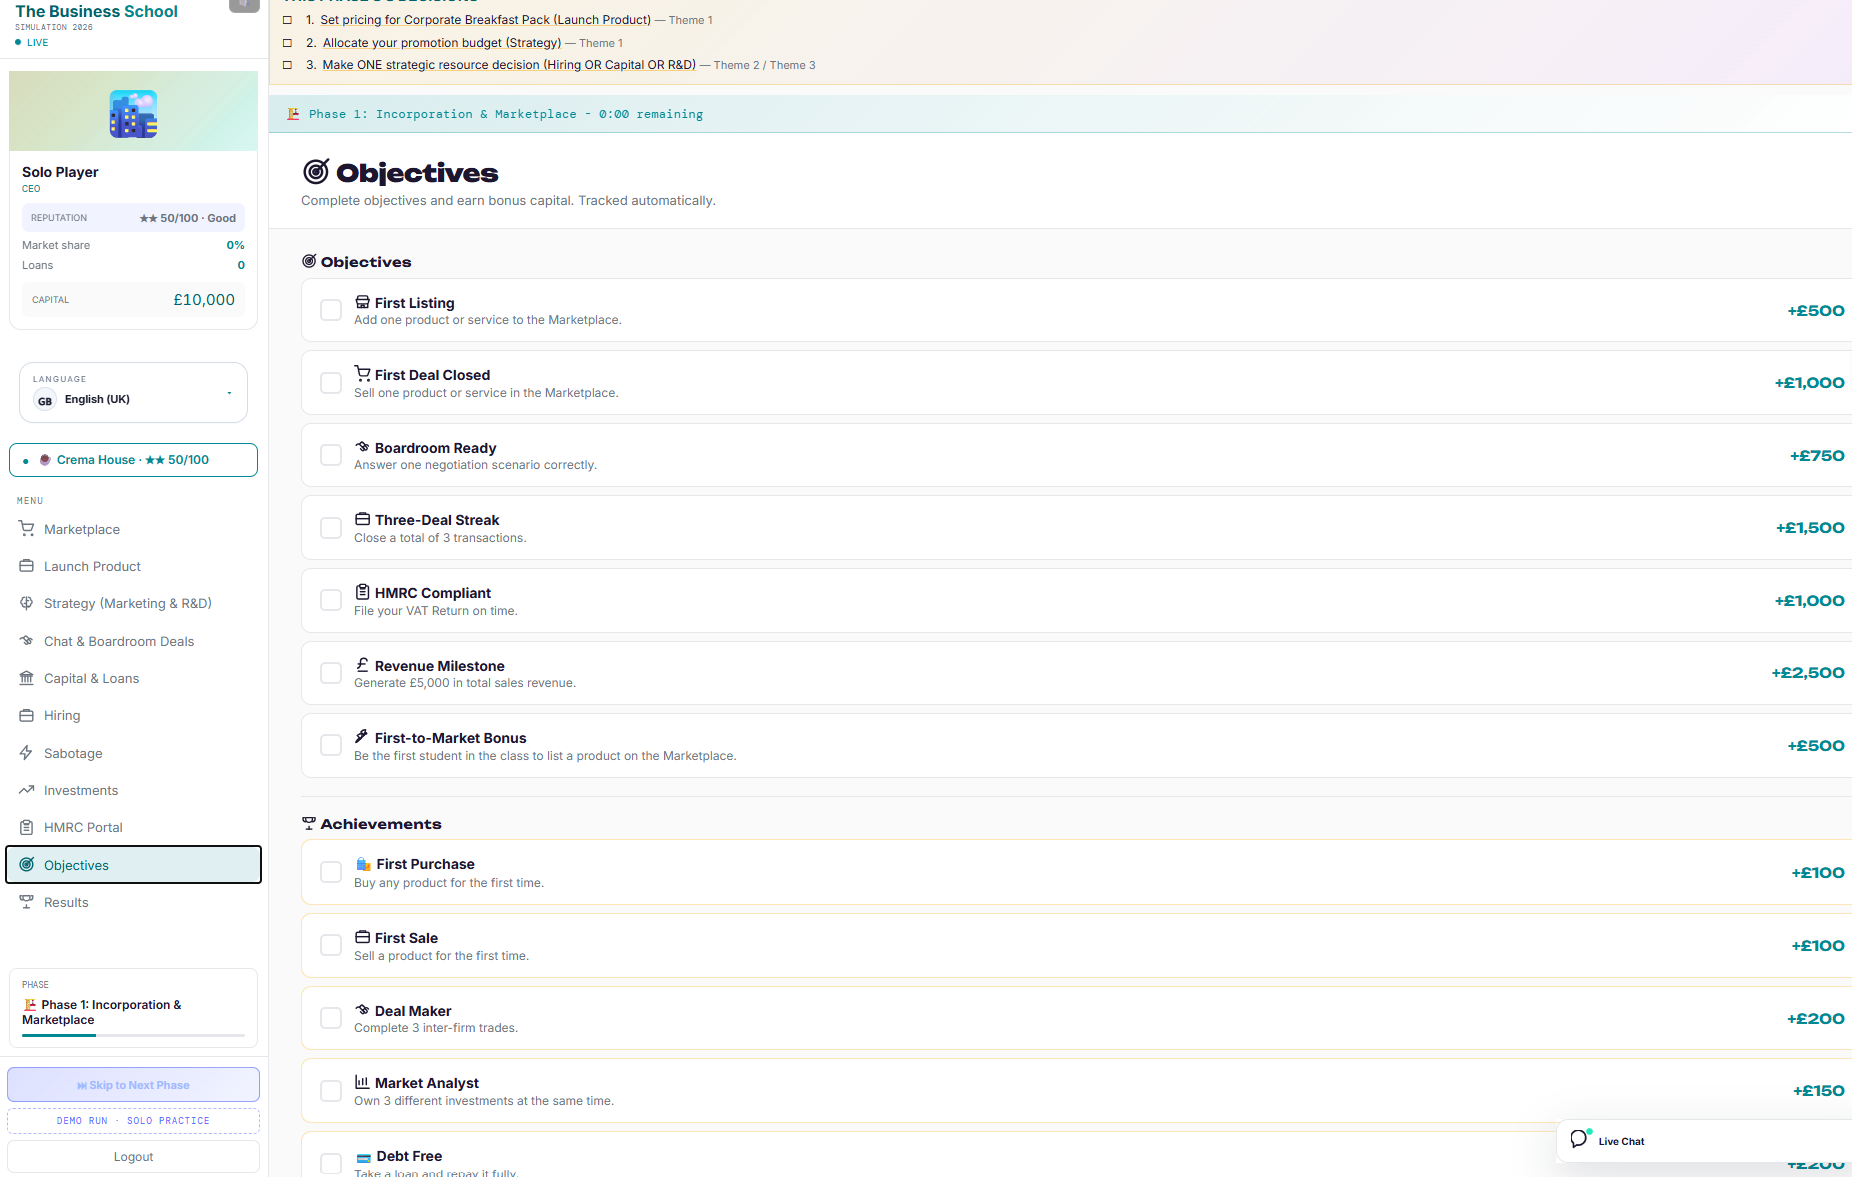Click the Capital & Loans bank icon
Image resolution: width=1852 pixels, height=1177 pixels.
tap(27, 678)
